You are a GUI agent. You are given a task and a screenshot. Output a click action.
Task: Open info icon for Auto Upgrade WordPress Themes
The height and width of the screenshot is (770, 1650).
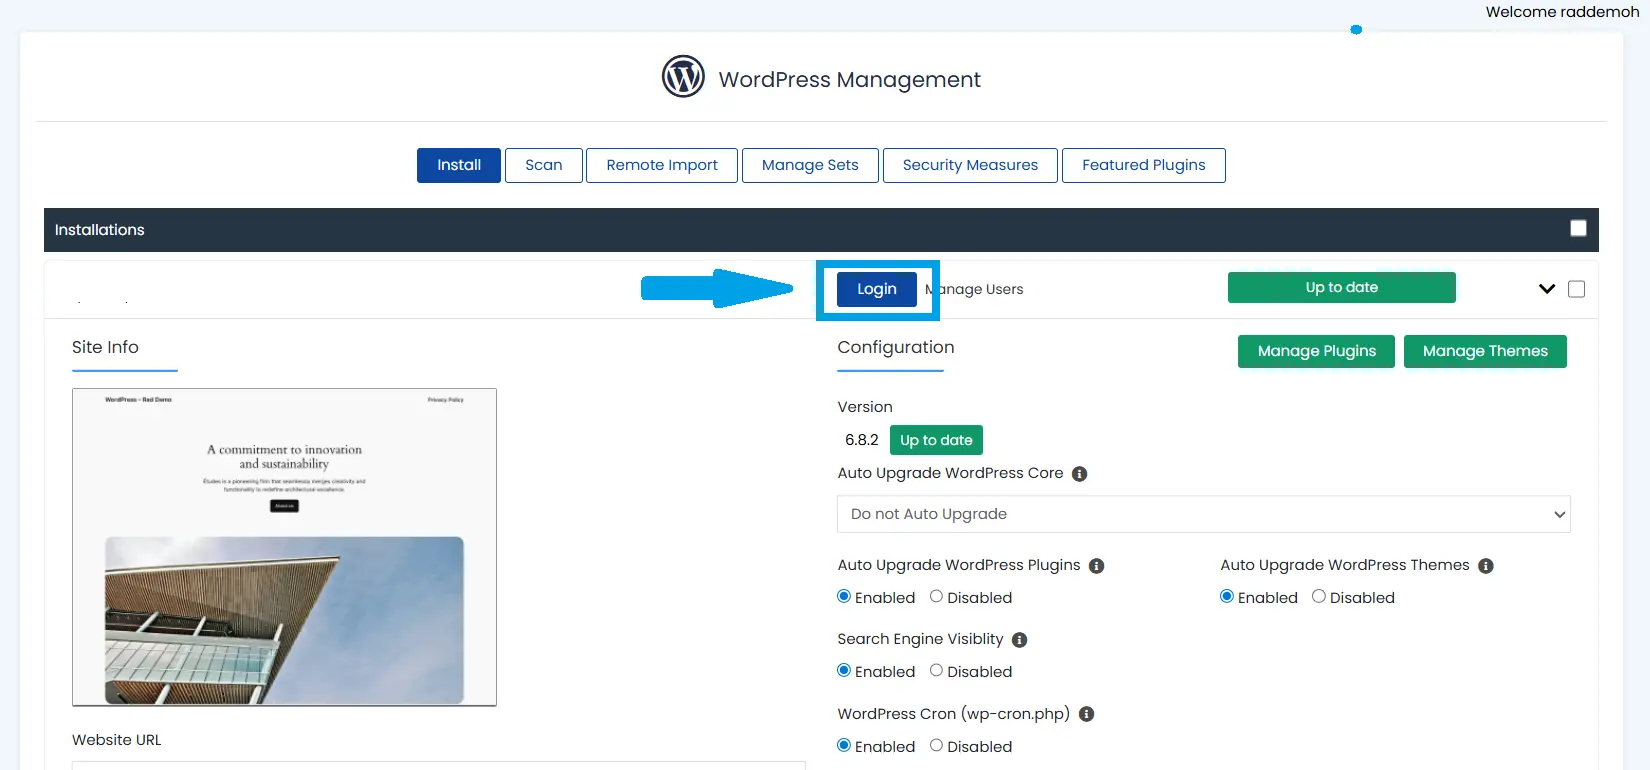coord(1486,566)
